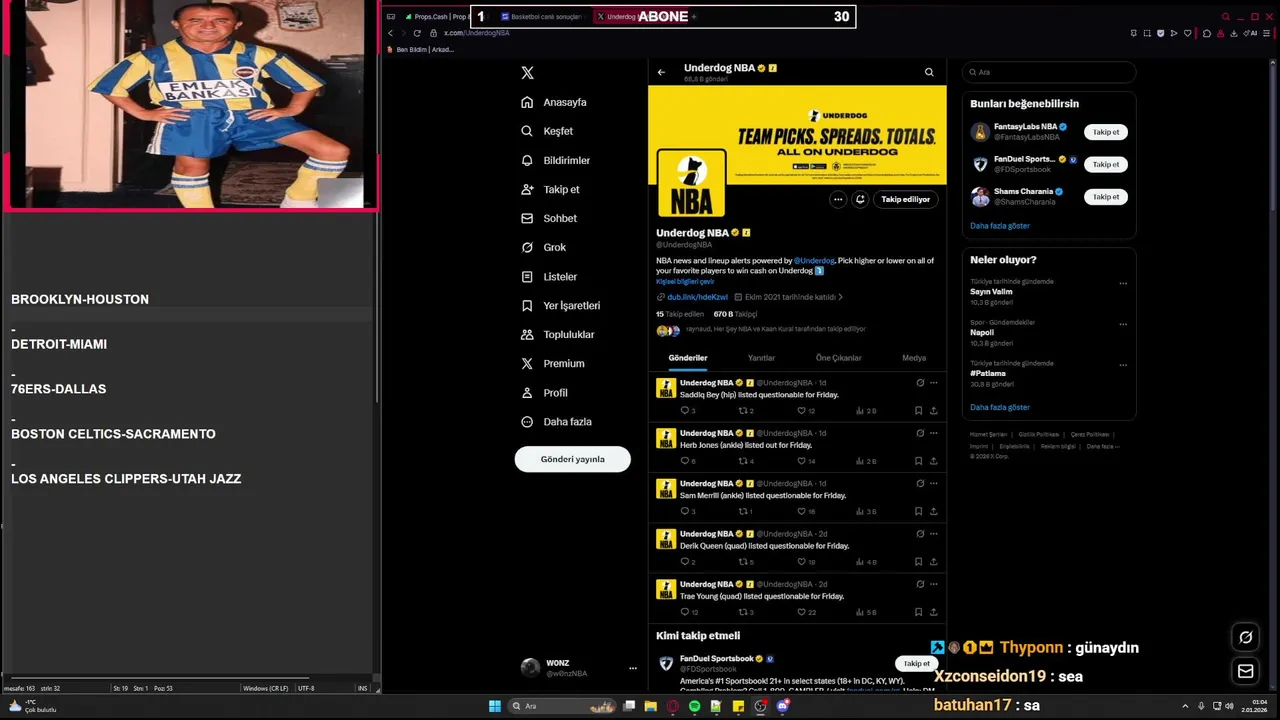The width and height of the screenshot is (1280, 720).
Task: Follow FanDuel Sportsbook in suggestions panel
Action: coord(1106,164)
